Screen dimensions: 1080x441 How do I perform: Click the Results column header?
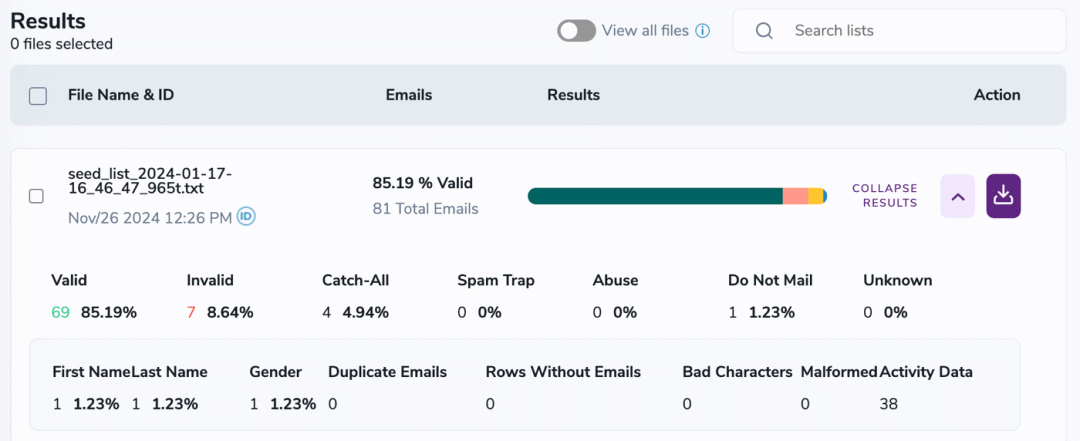pyautogui.click(x=574, y=95)
